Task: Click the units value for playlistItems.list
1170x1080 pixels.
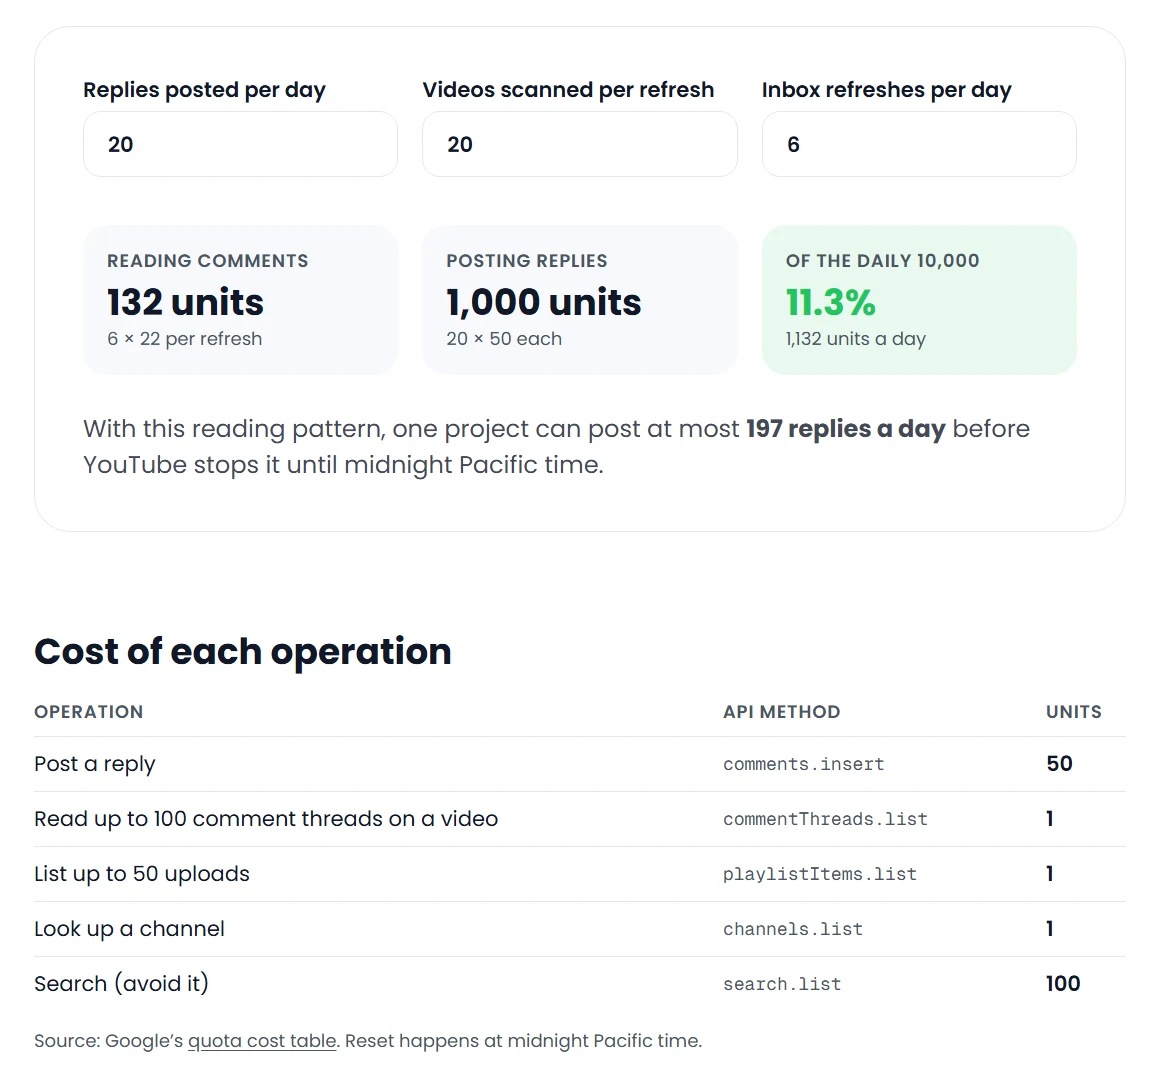Action: [x=1050, y=873]
